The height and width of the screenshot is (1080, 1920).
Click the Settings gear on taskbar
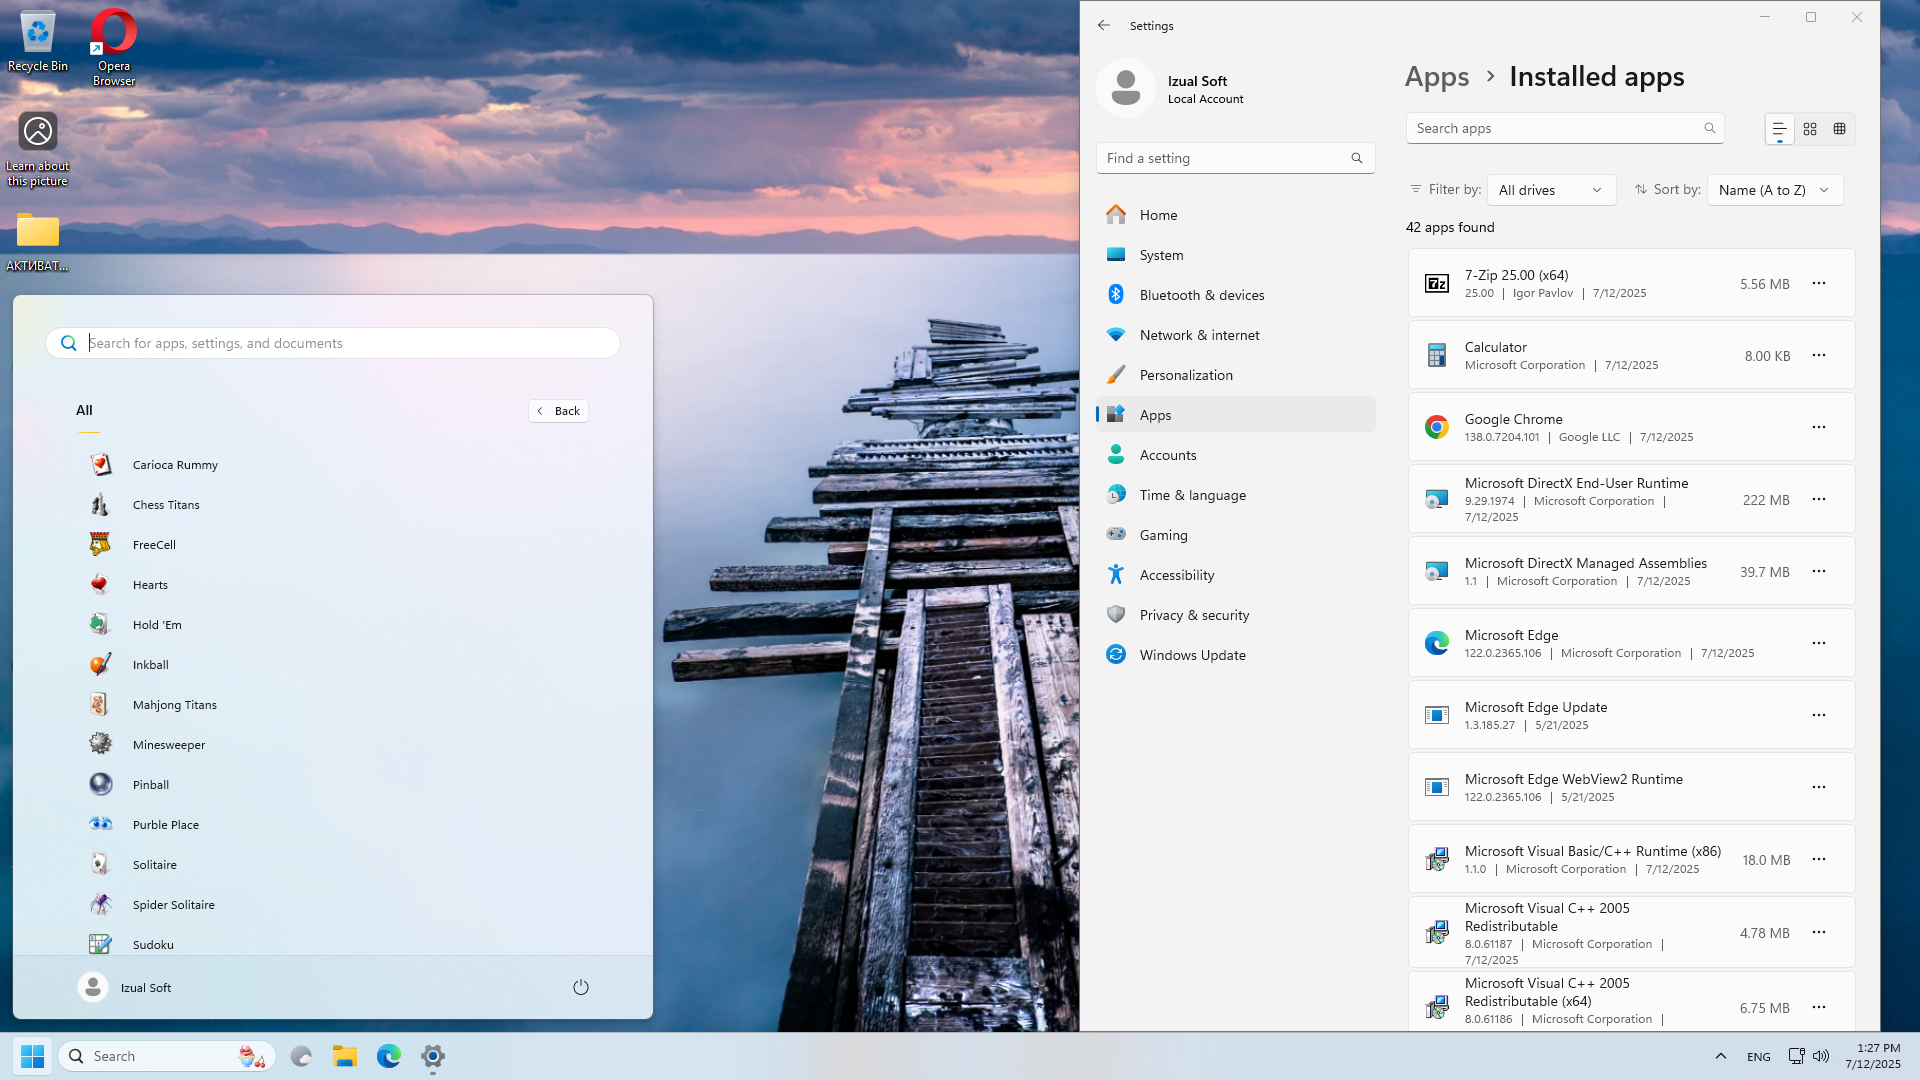[x=433, y=1056]
